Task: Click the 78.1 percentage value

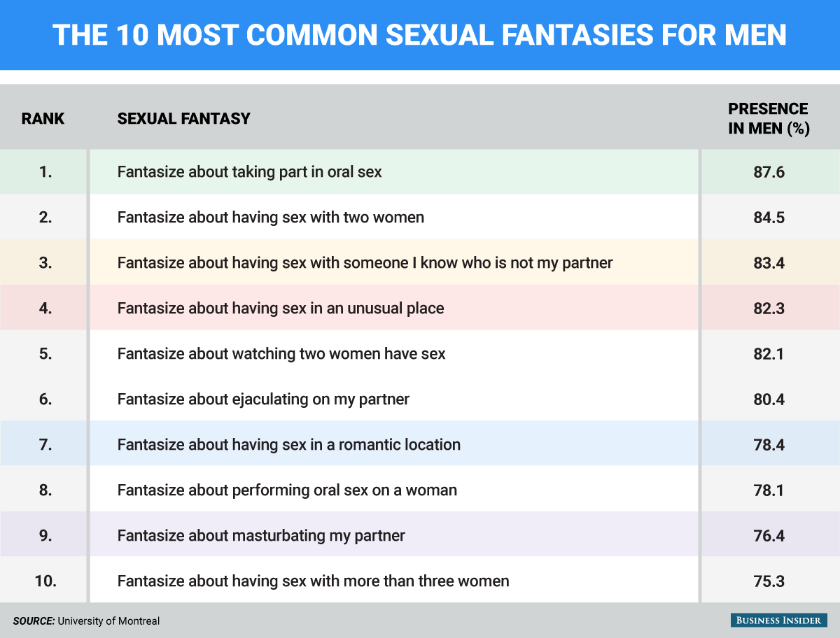Action: [x=768, y=490]
